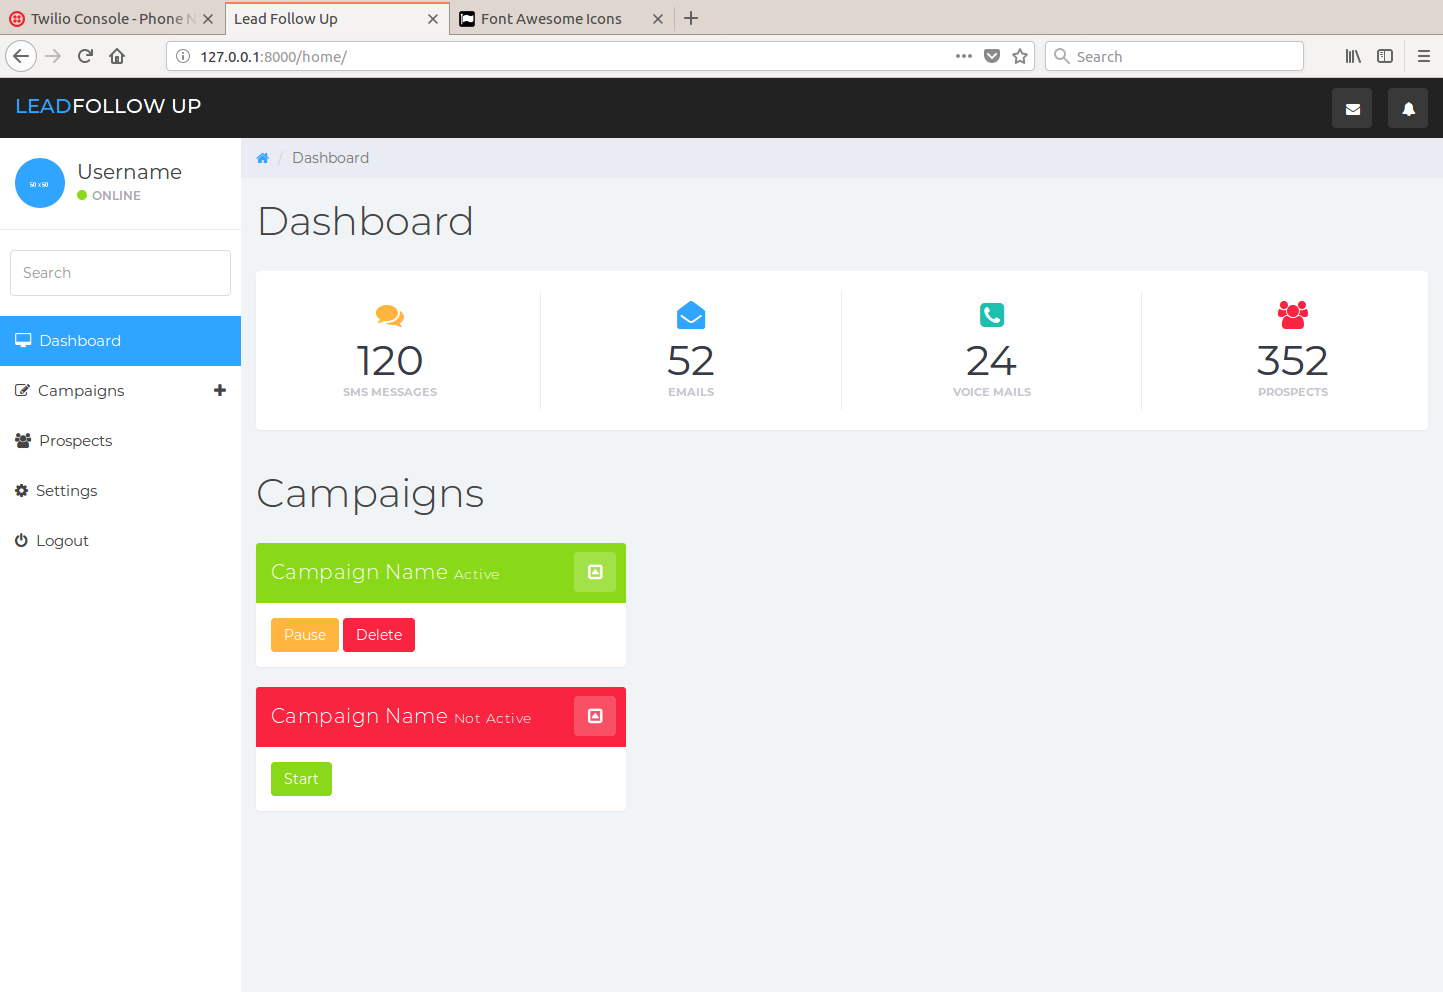Screen dimensions: 1443x992
Task: Click the voice mails phone icon
Action: point(991,315)
